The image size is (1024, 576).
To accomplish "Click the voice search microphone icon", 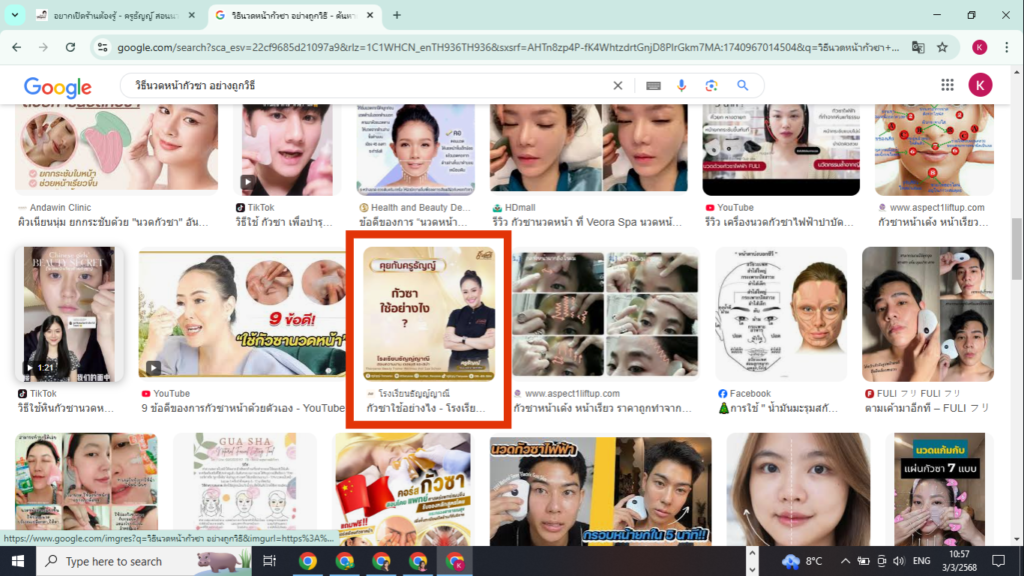I will [681, 86].
